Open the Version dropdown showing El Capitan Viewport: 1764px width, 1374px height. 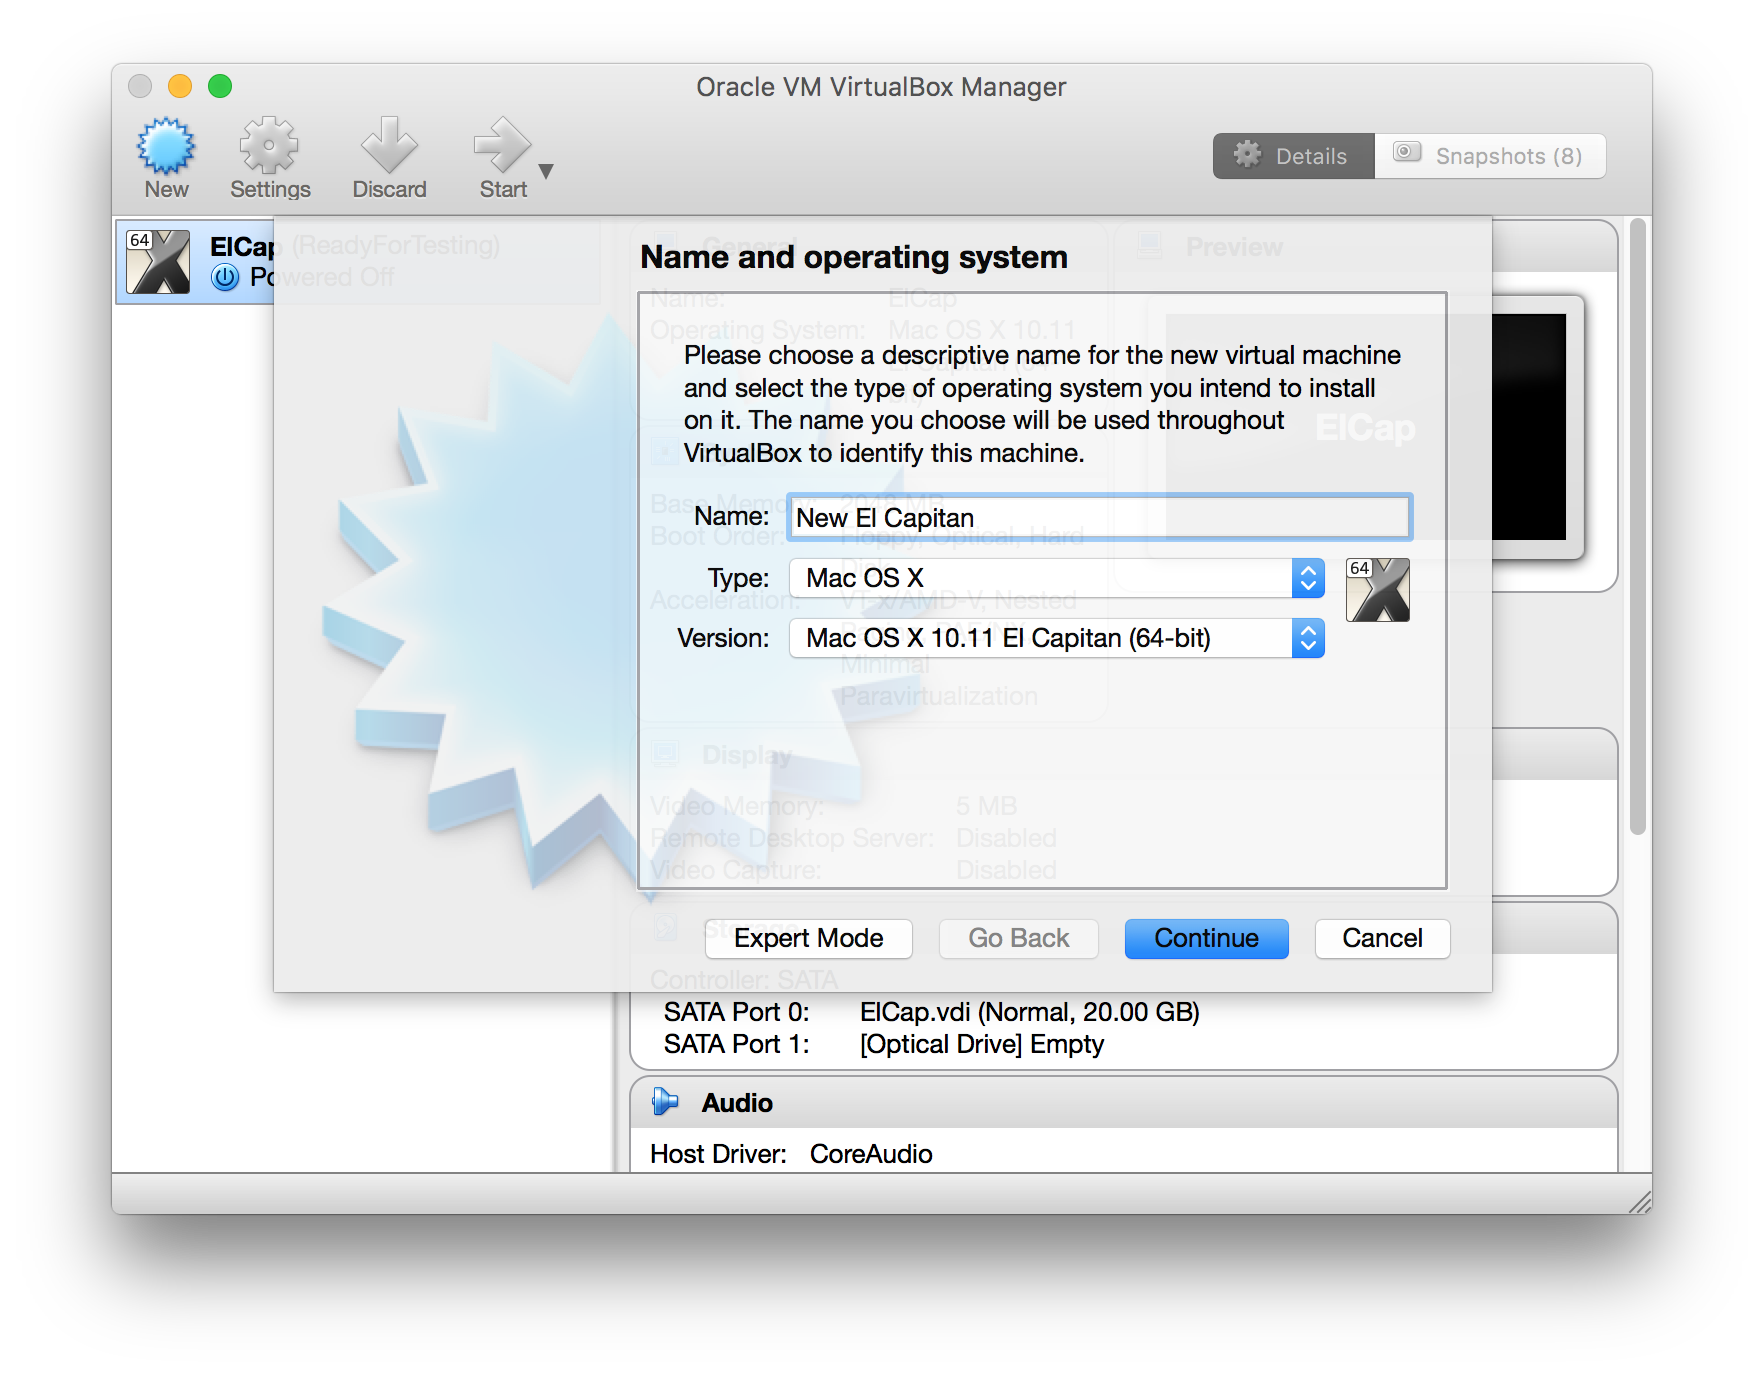pyautogui.click(x=1057, y=638)
